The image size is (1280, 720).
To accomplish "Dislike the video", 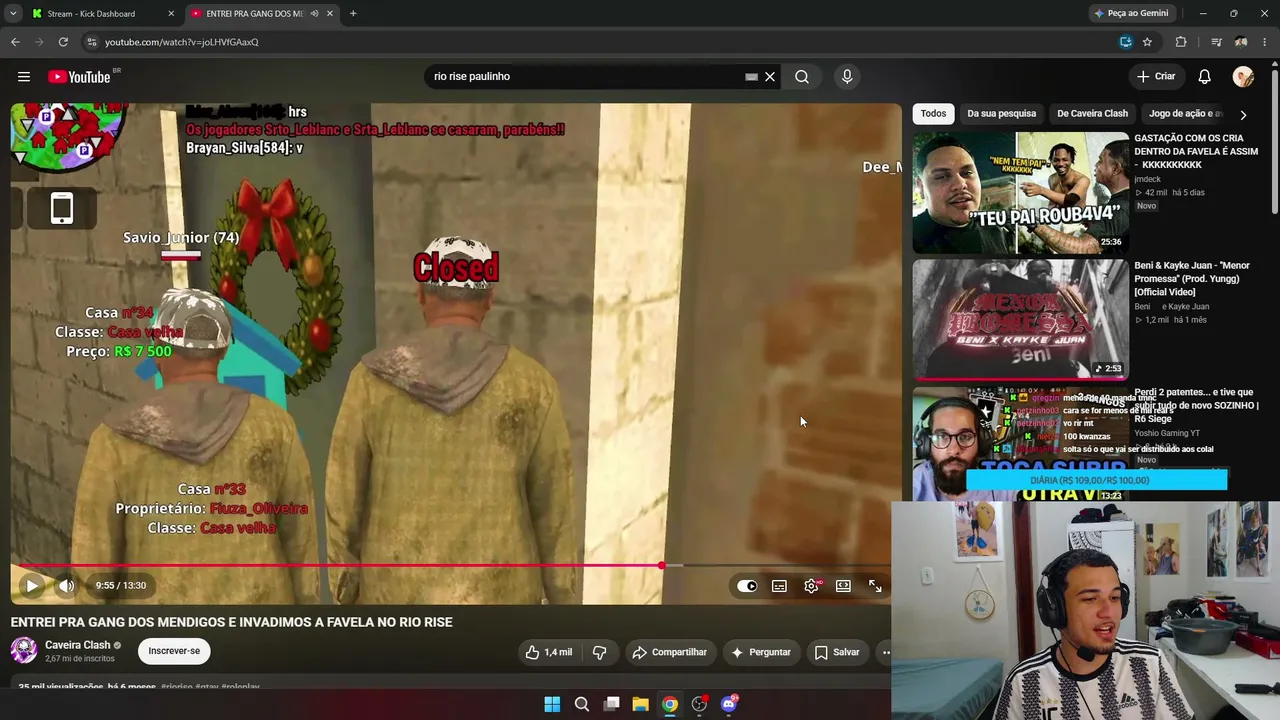I will coord(599,652).
